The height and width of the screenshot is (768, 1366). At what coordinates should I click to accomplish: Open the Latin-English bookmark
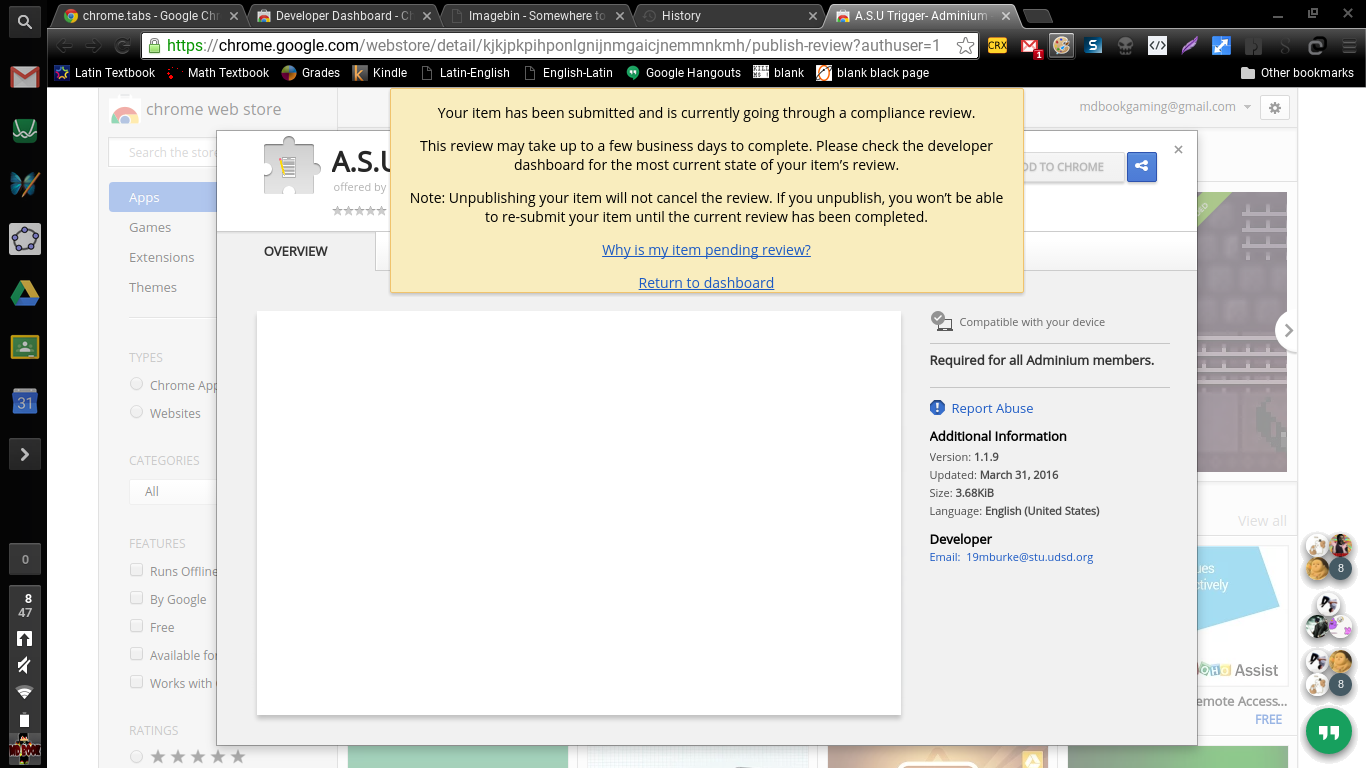(x=465, y=73)
